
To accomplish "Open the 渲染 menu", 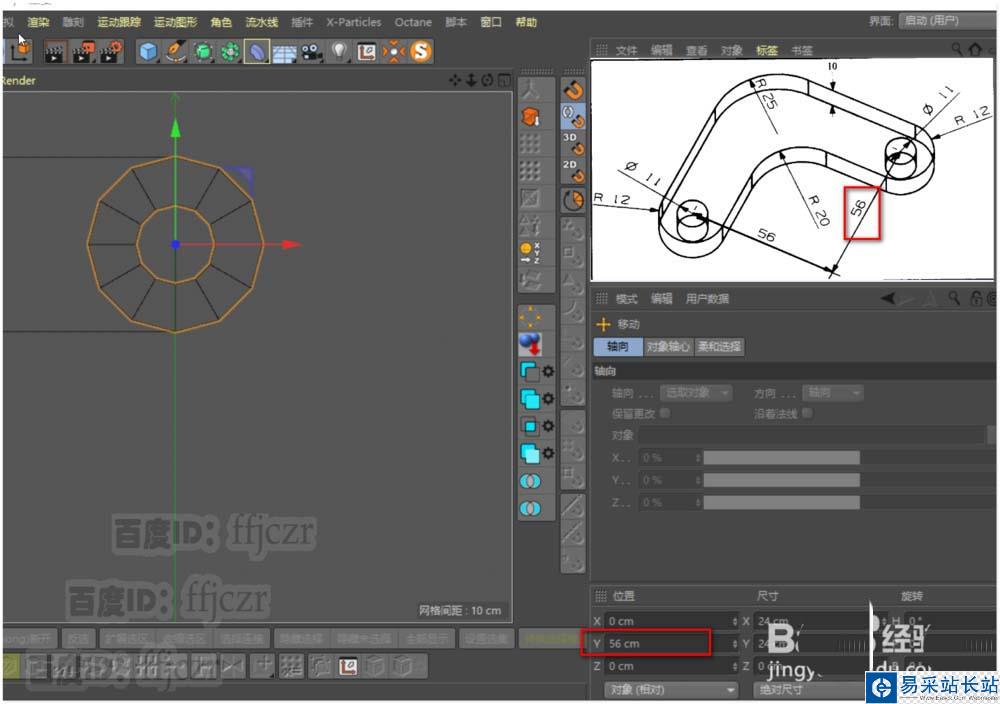I will [x=38, y=22].
